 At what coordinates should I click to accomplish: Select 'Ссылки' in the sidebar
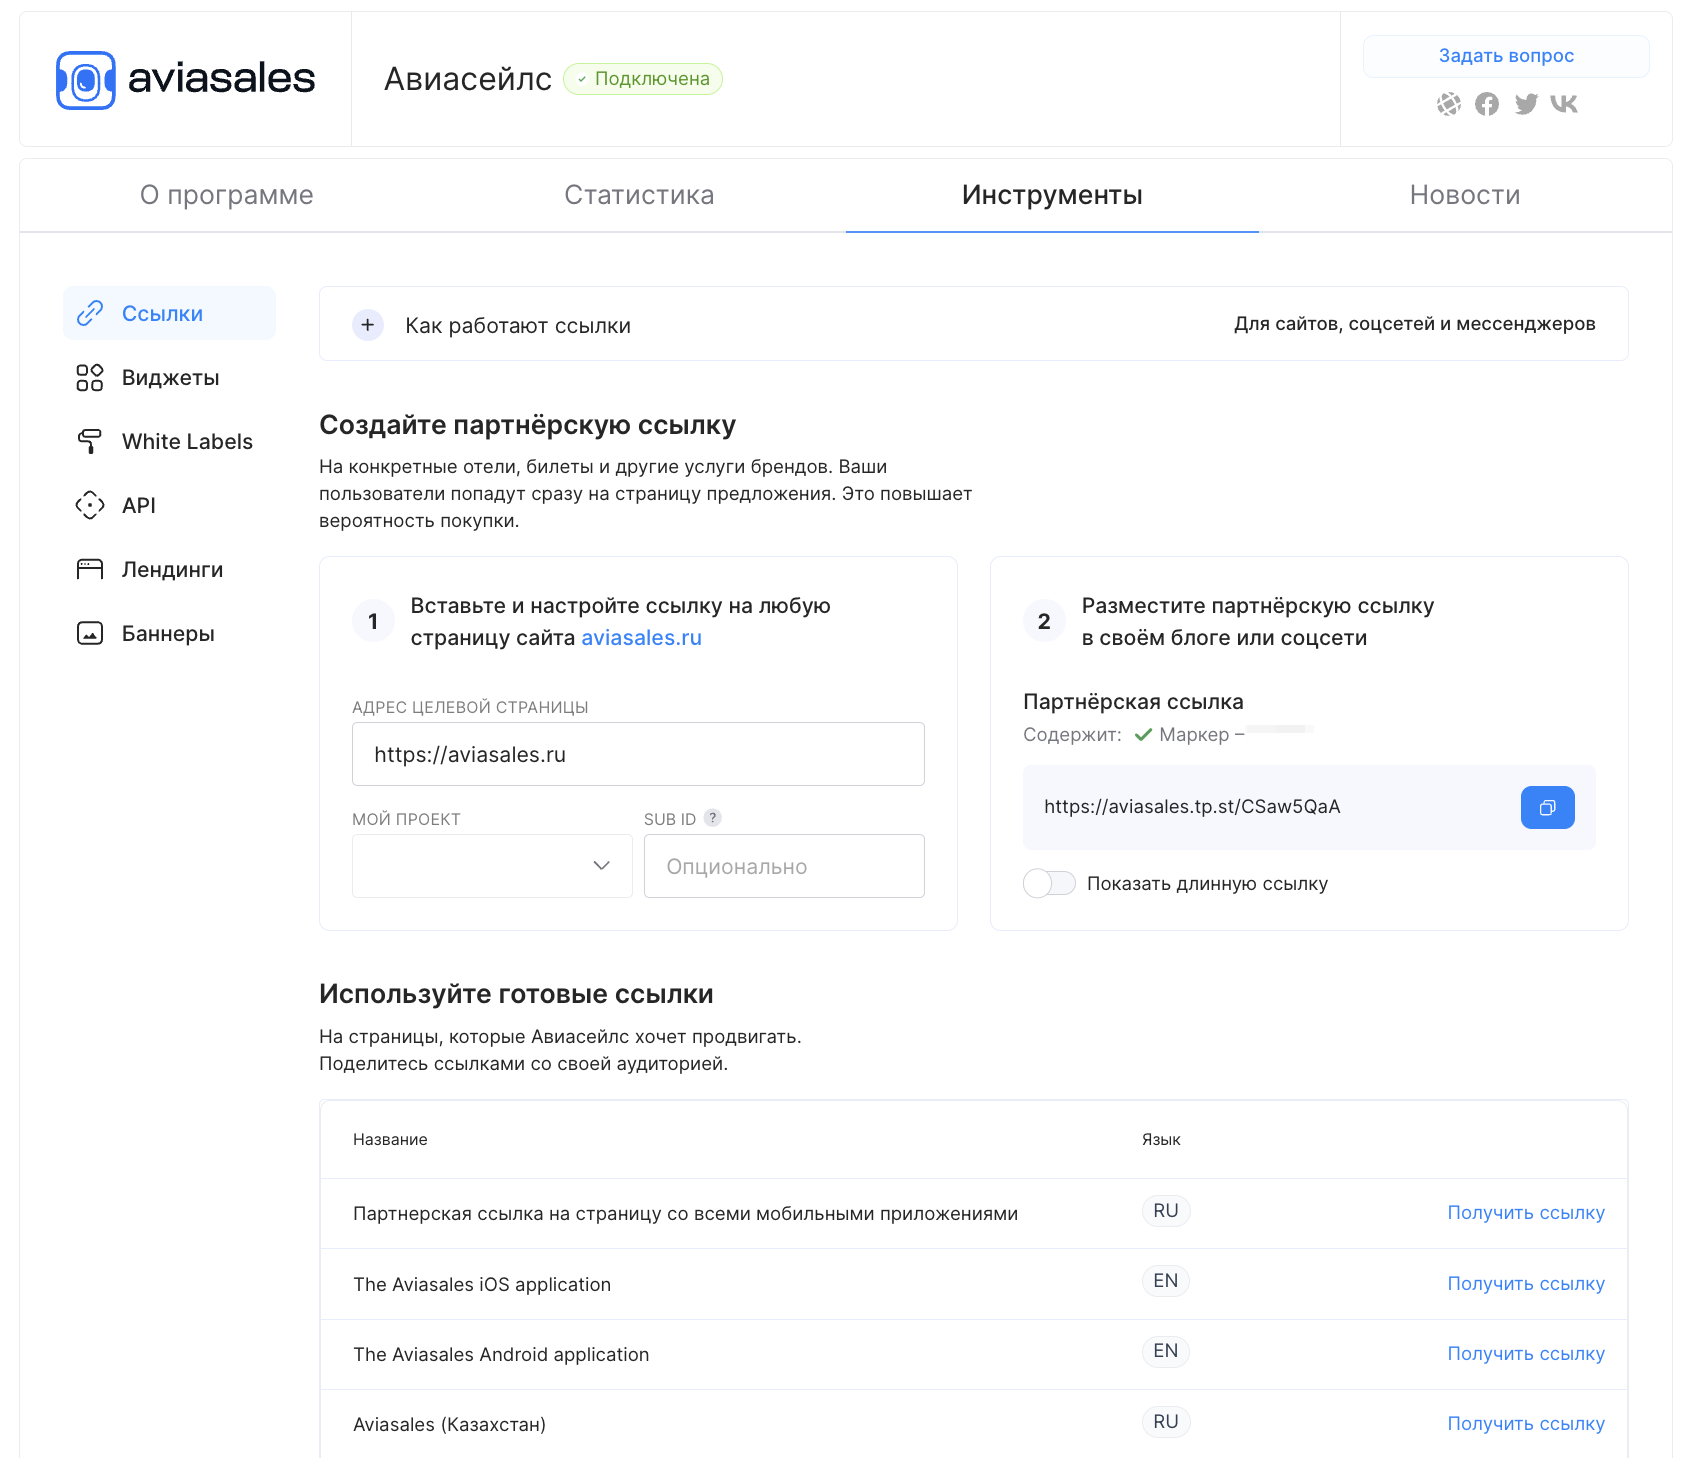[169, 313]
